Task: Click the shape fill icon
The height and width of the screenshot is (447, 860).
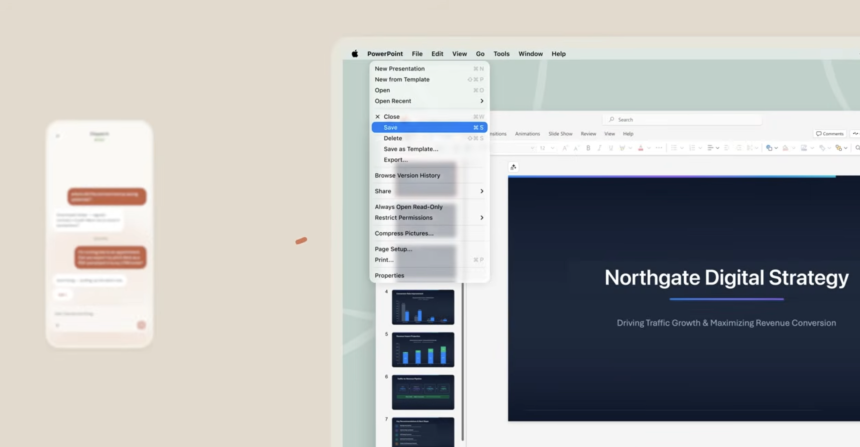Action: click(785, 148)
